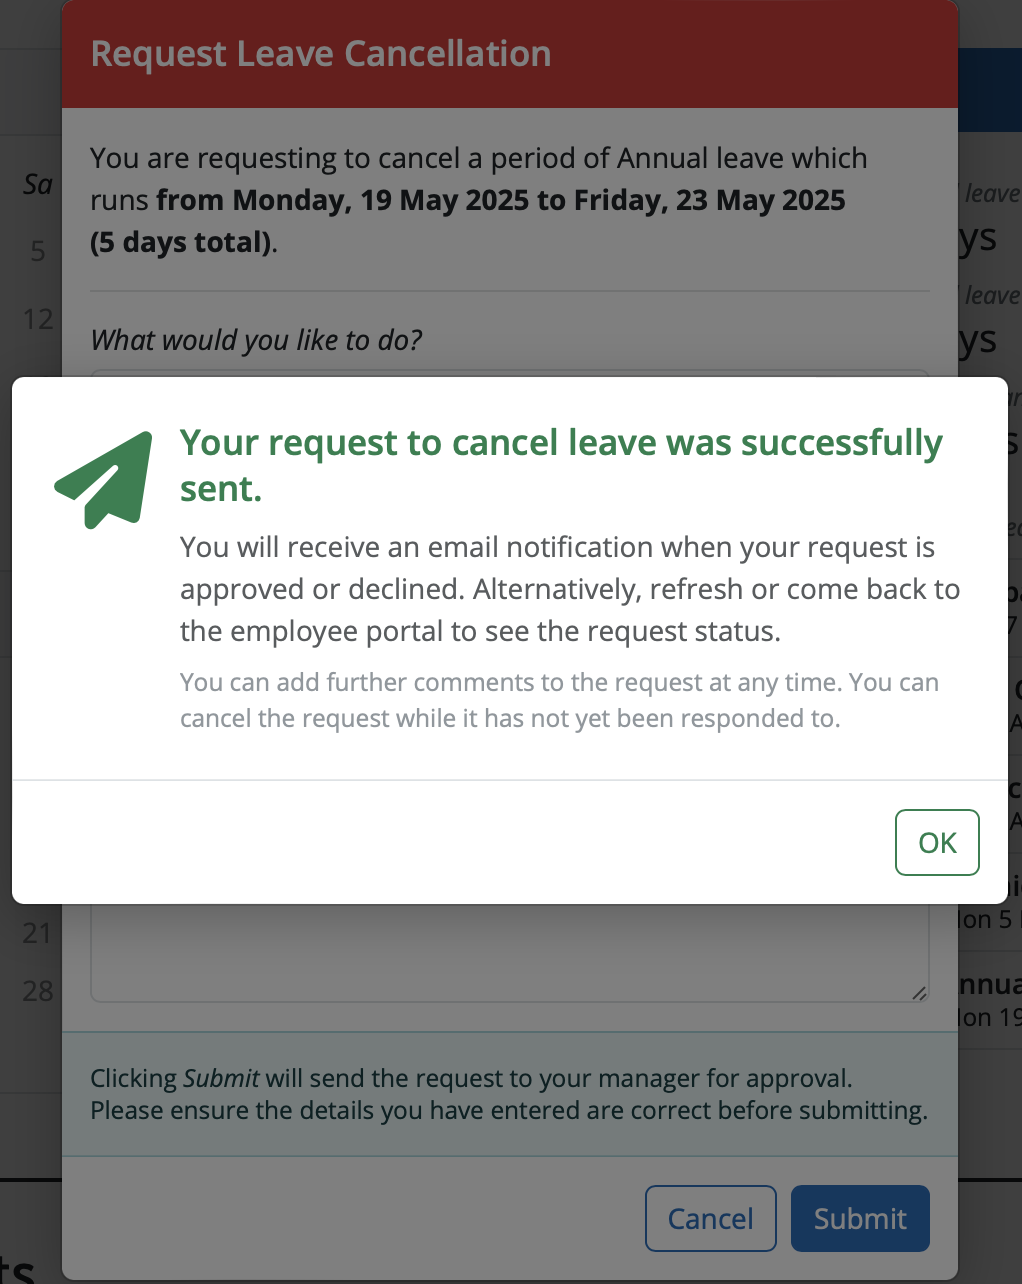Click the Sa weekday column header
Image resolution: width=1022 pixels, height=1284 pixels.
click(38, 184)
